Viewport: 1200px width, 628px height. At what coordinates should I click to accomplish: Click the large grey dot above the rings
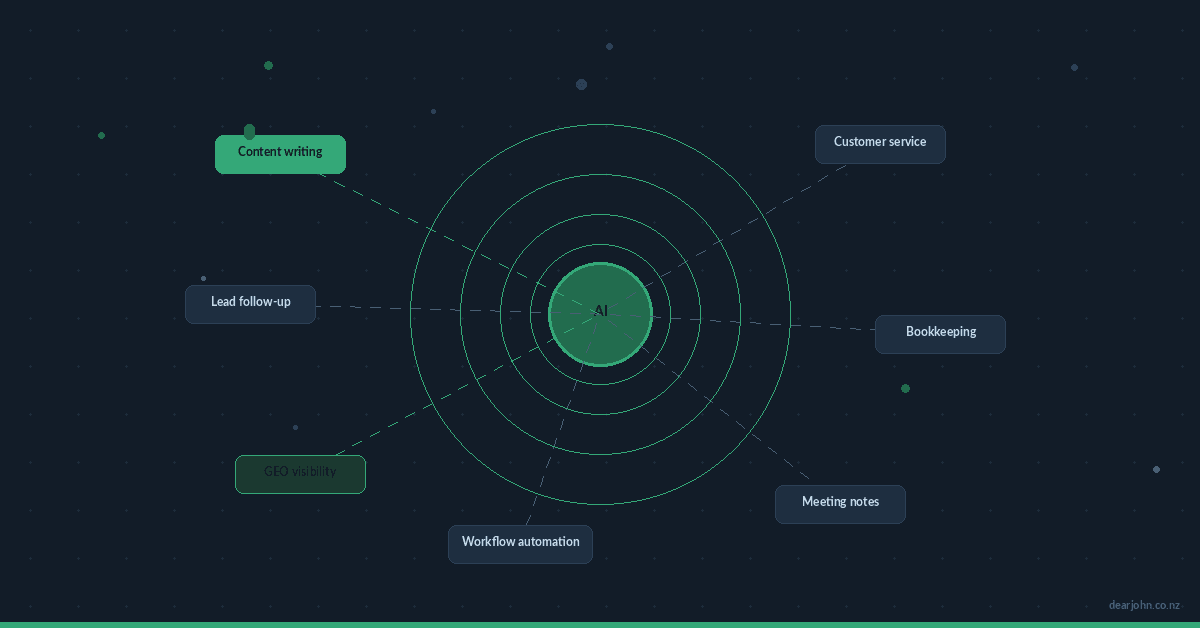point(581,84)
